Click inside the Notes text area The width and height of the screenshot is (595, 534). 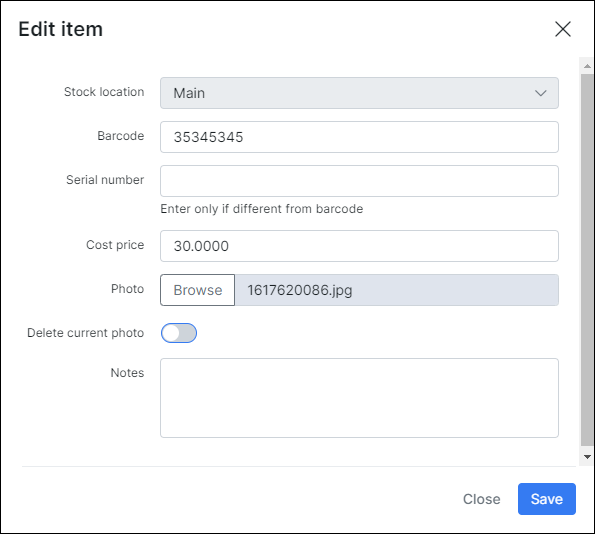359,398
